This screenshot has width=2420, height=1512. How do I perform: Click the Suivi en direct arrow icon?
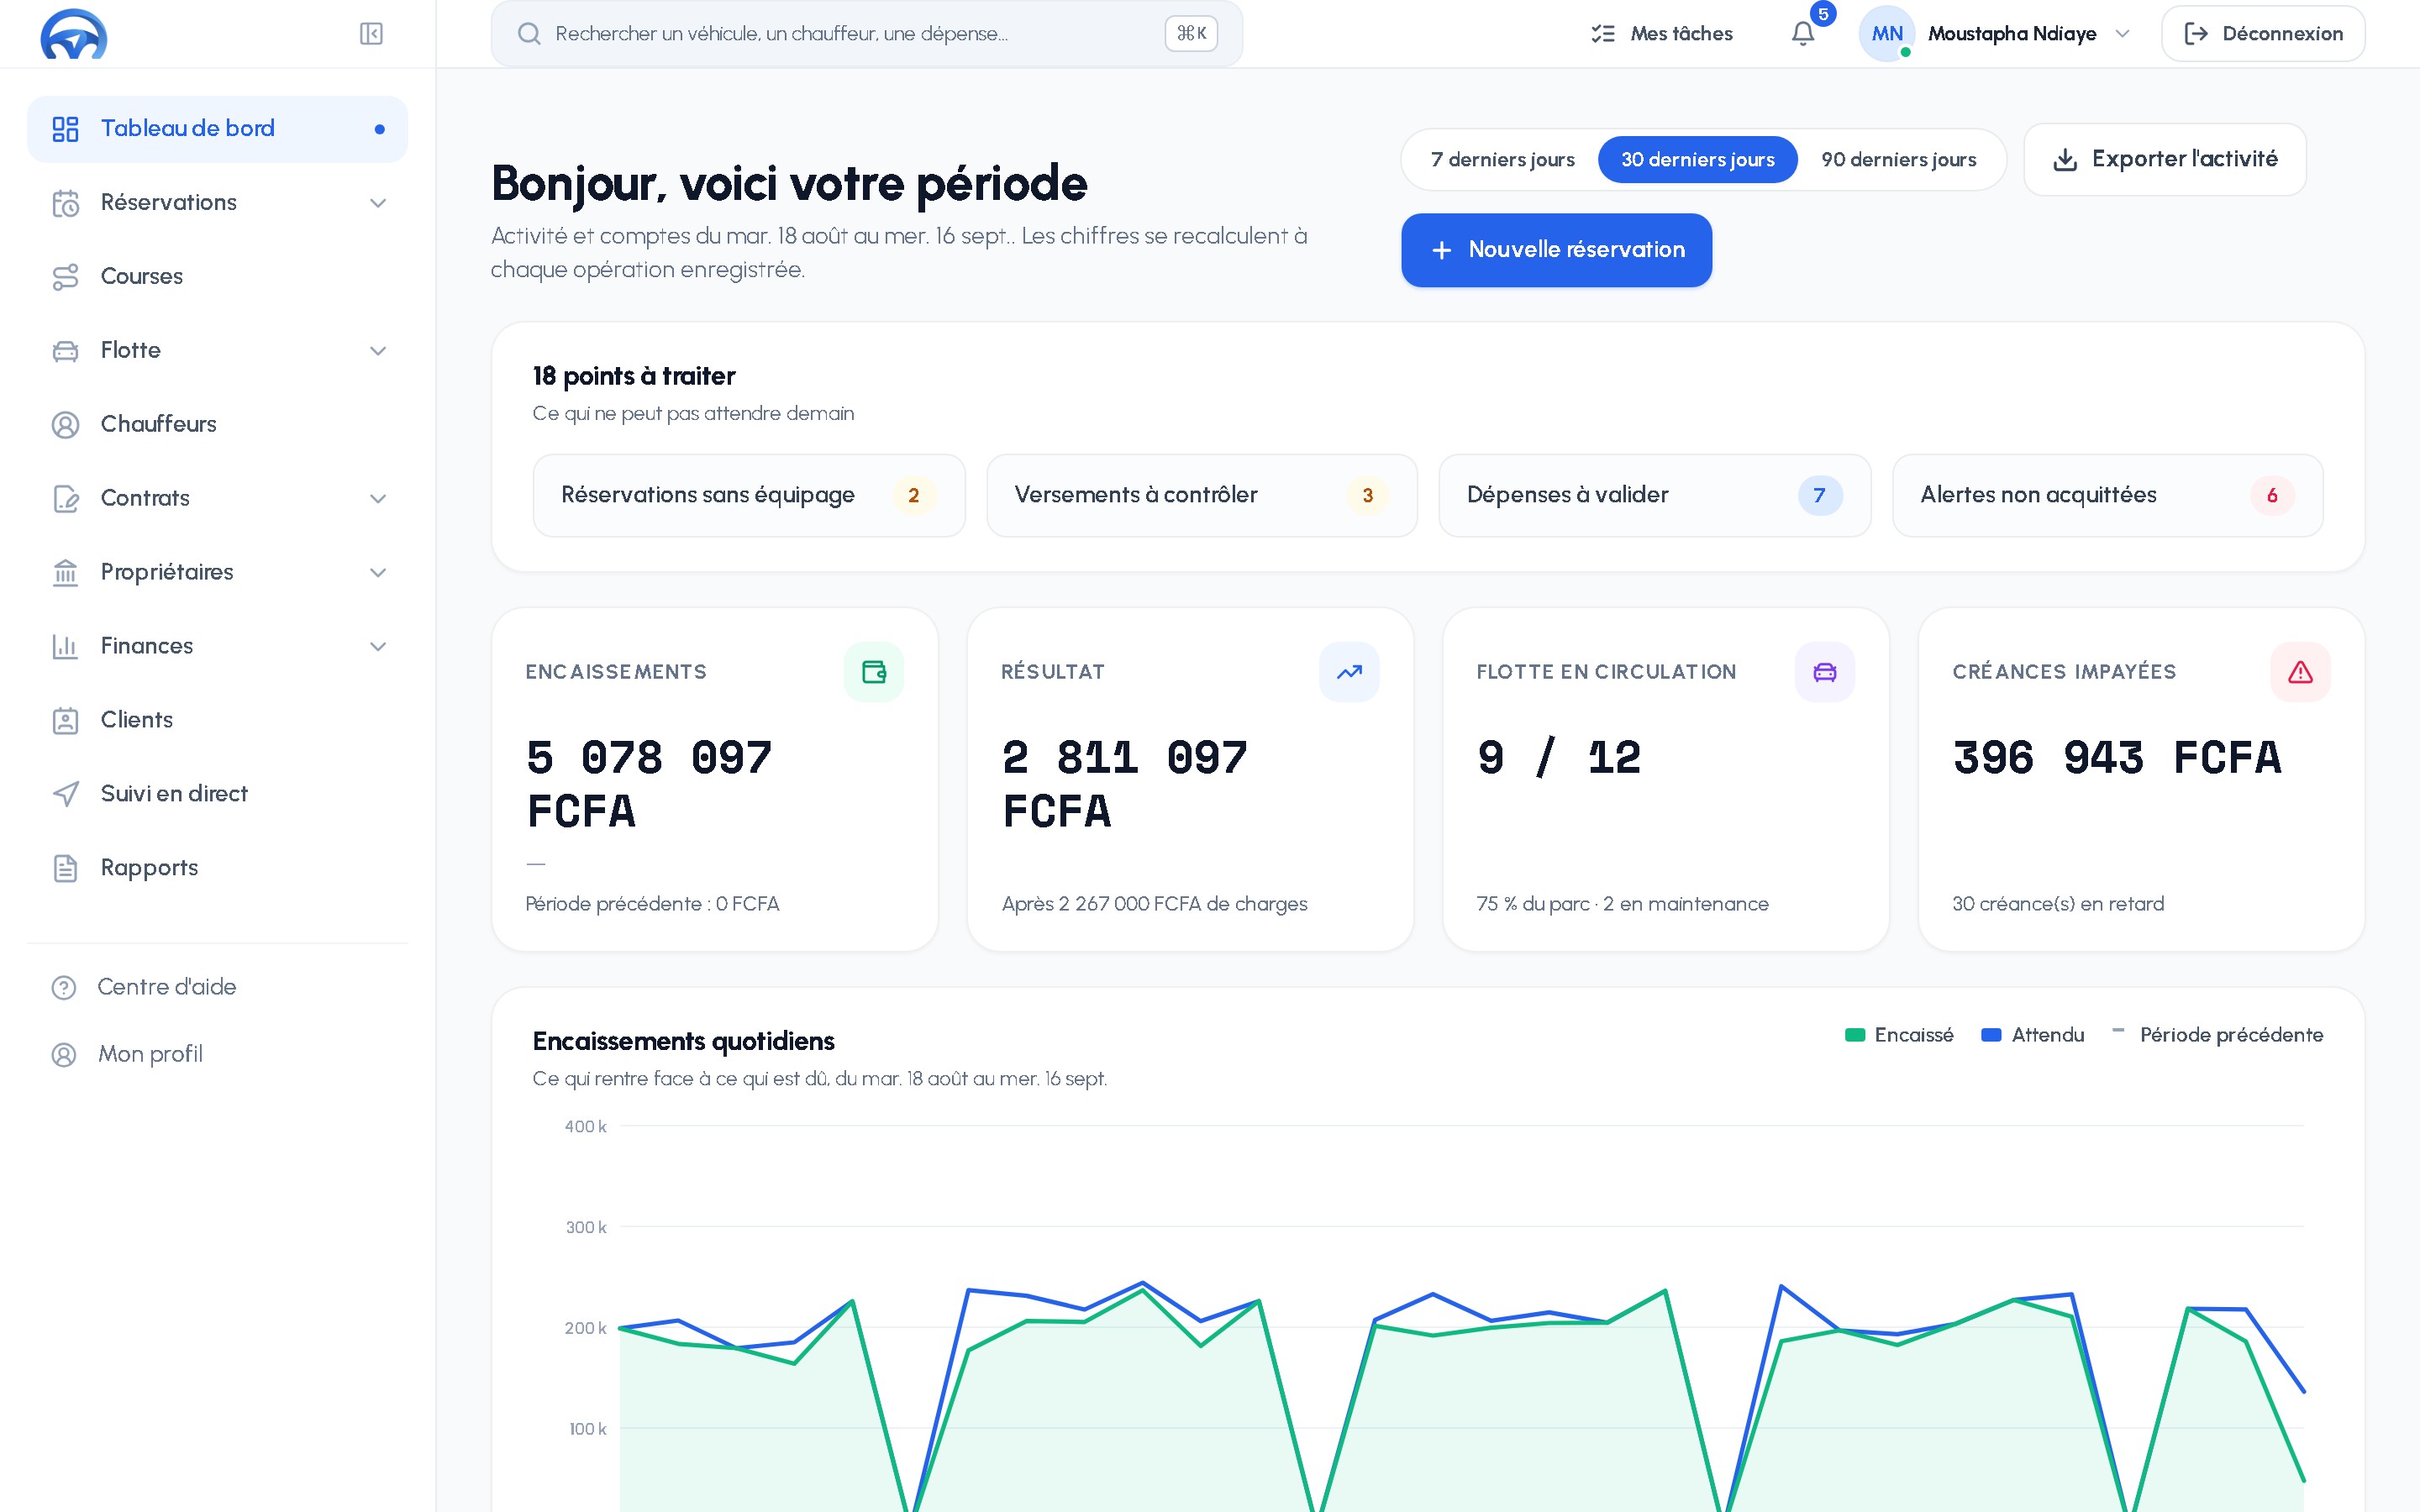(65, 794)
